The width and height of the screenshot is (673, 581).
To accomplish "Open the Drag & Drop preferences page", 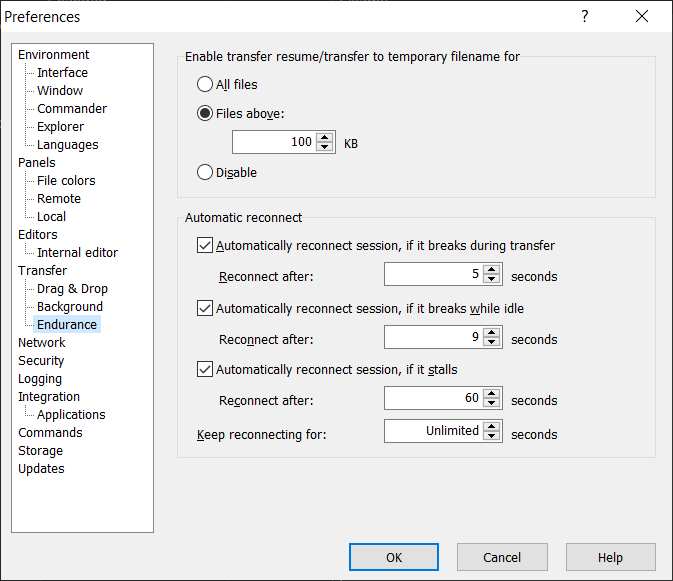I will tap(72, 288).
